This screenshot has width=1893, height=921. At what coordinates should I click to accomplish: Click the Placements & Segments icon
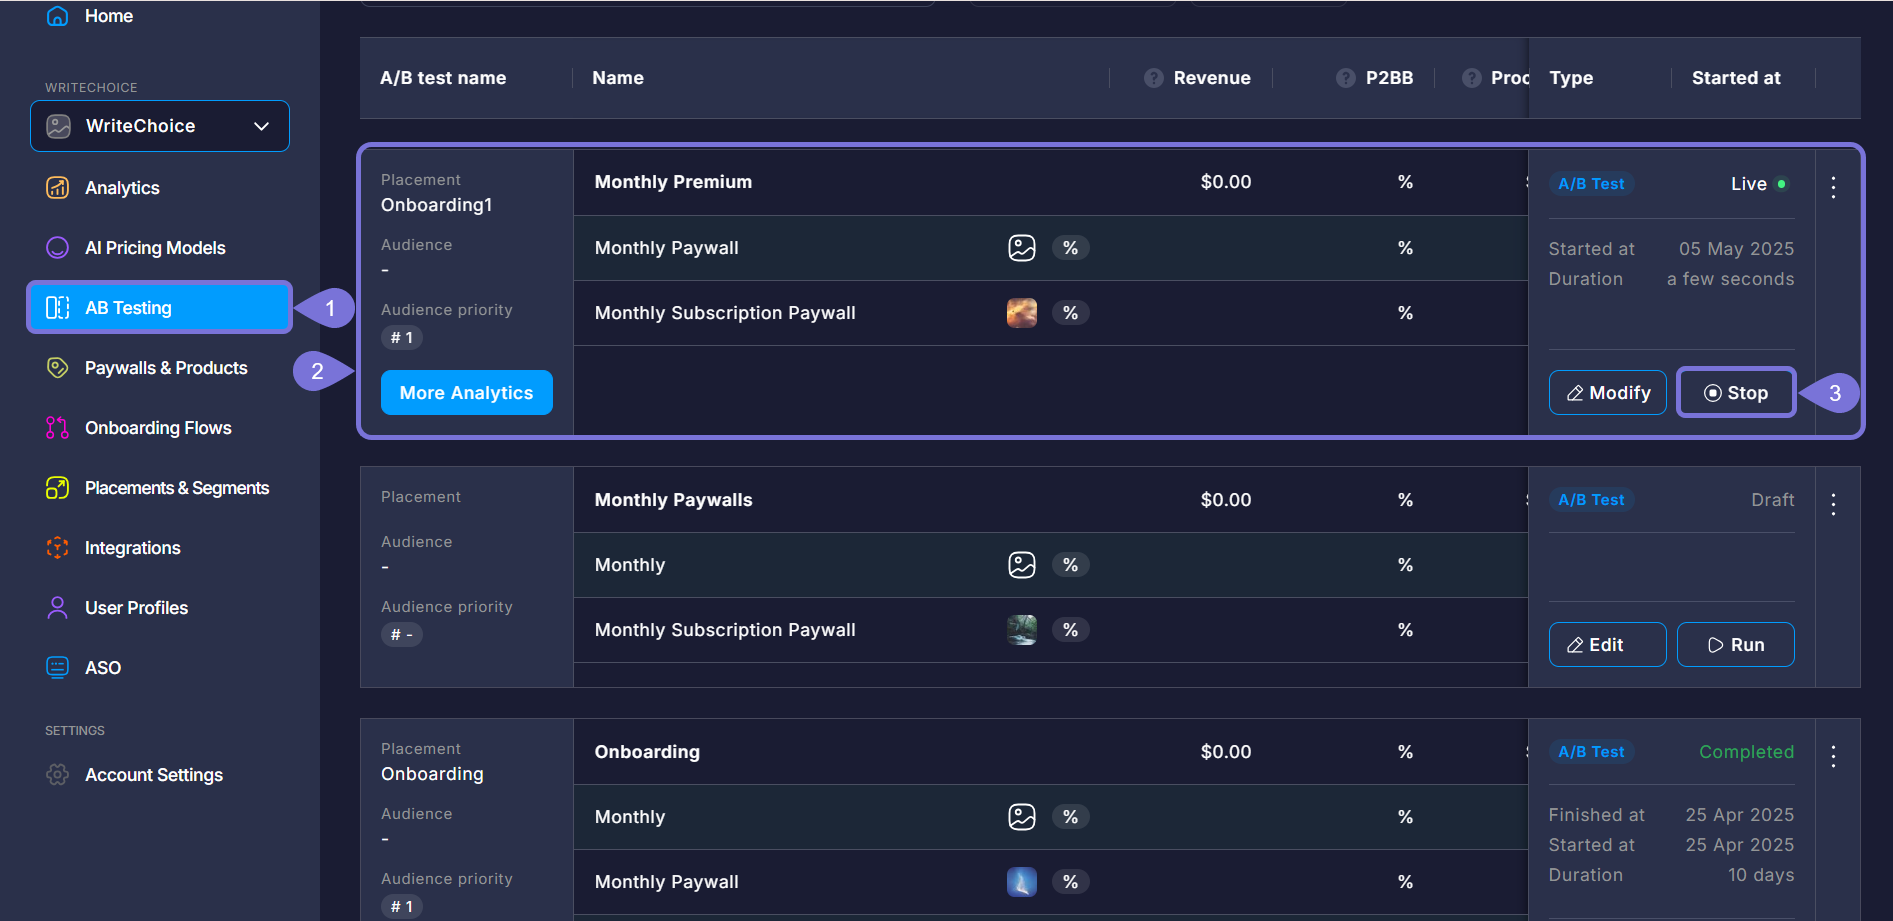coord(58,488)
